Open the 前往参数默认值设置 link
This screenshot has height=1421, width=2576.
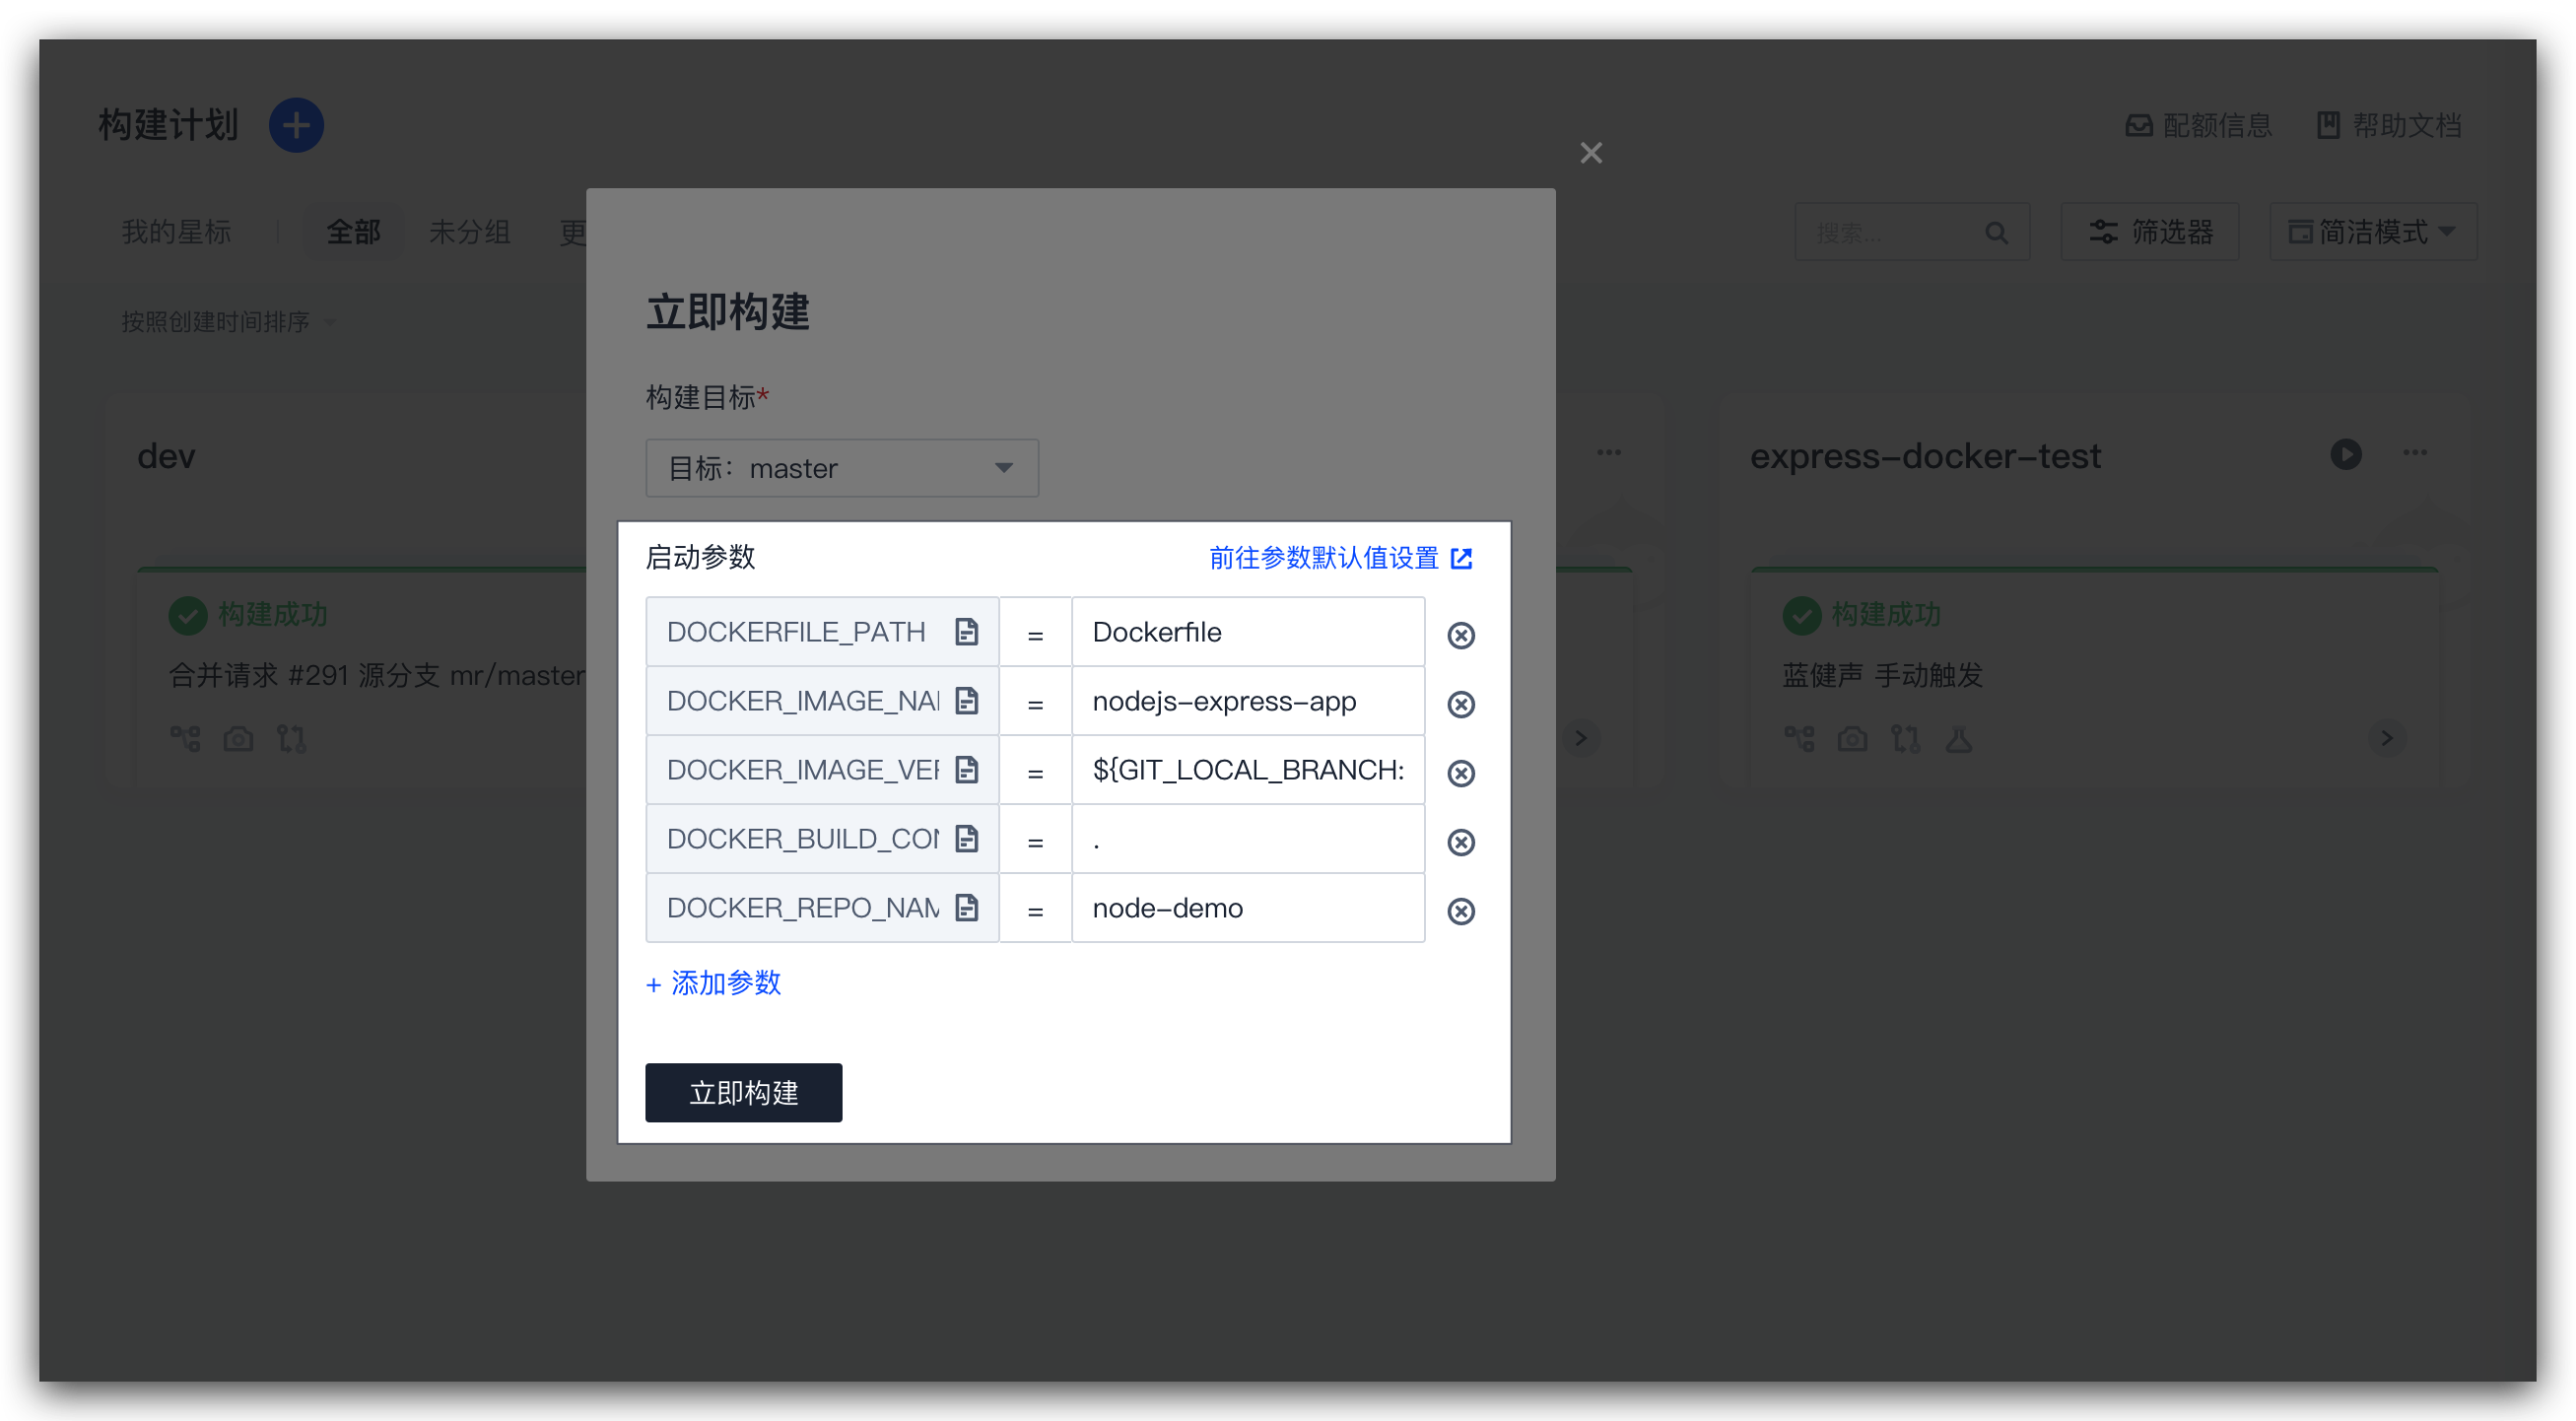click(1340, 558)
